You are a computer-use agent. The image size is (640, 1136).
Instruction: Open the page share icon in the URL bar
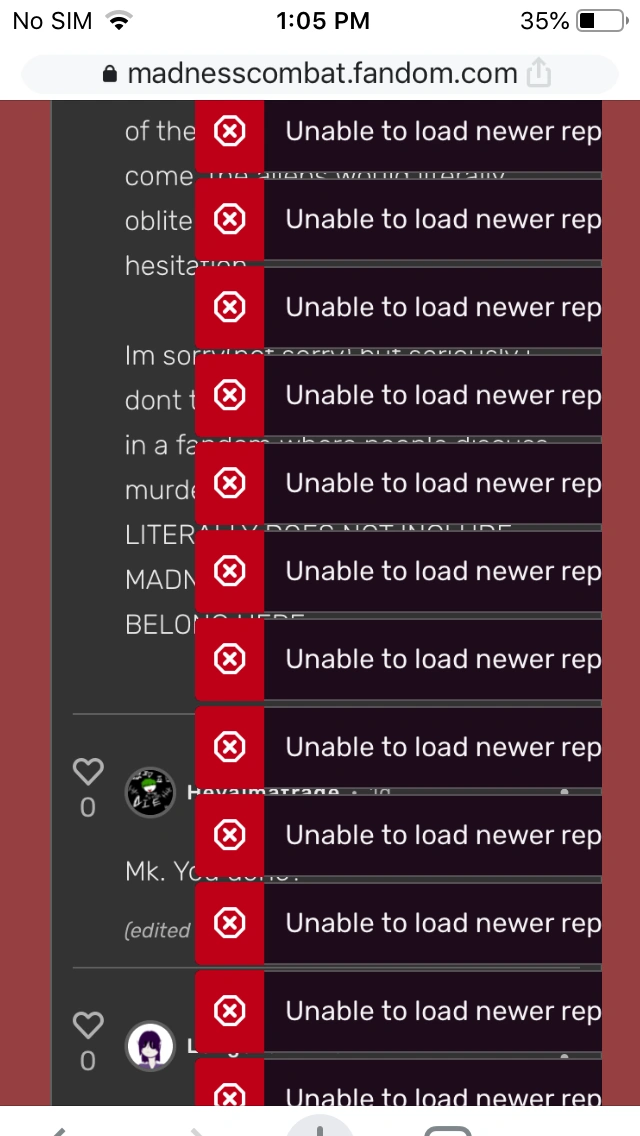pyautogui.click(x=538, y=72)
